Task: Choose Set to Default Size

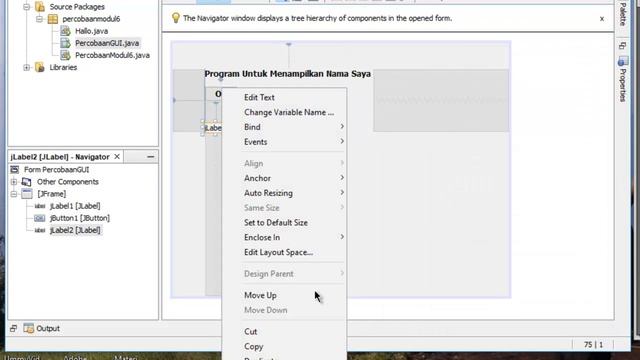Action: (276, 223)
